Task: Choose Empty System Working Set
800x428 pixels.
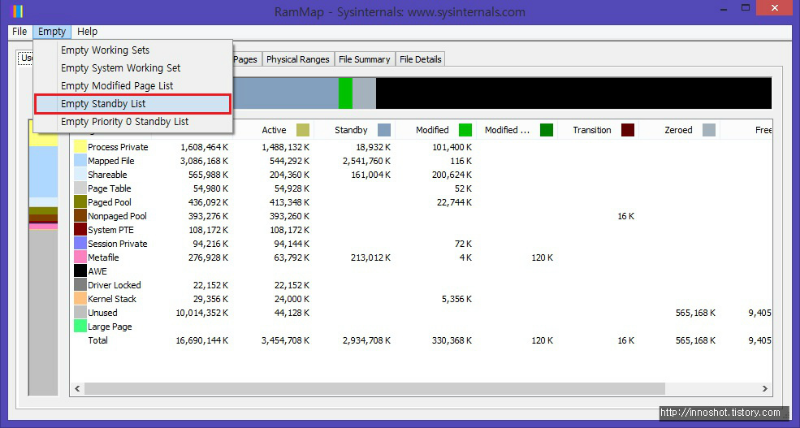Action: [133, 68]
